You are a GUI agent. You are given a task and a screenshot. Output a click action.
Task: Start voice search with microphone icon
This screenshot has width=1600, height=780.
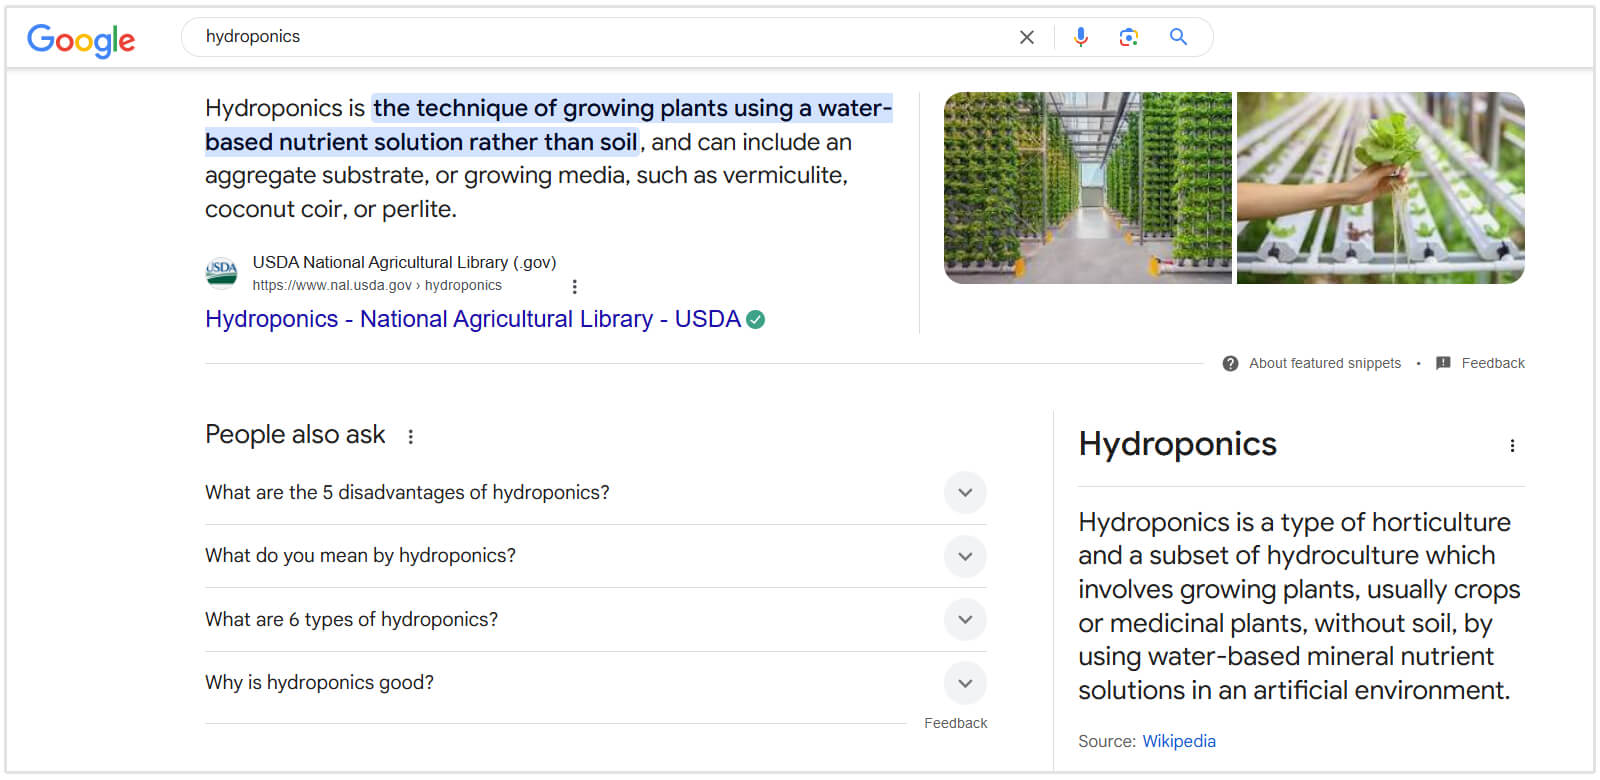point(1080,37)
